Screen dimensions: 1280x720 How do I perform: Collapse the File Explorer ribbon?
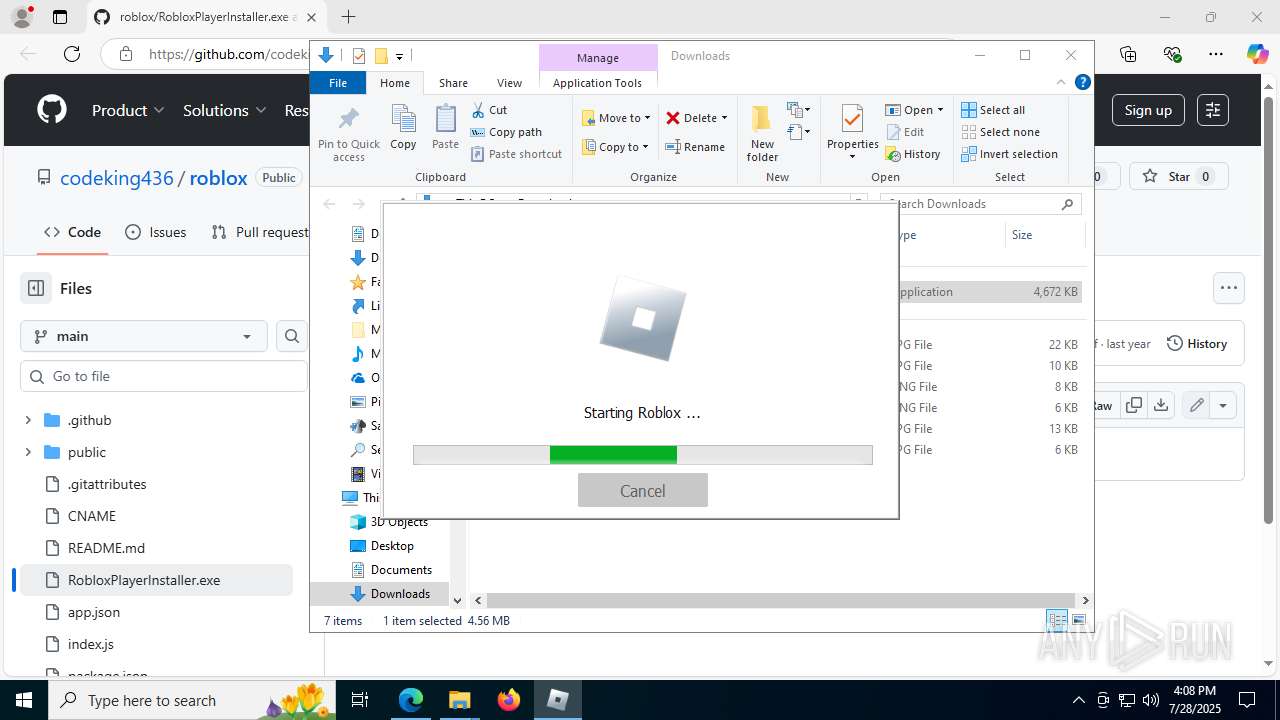click(x=1061, y=83)
